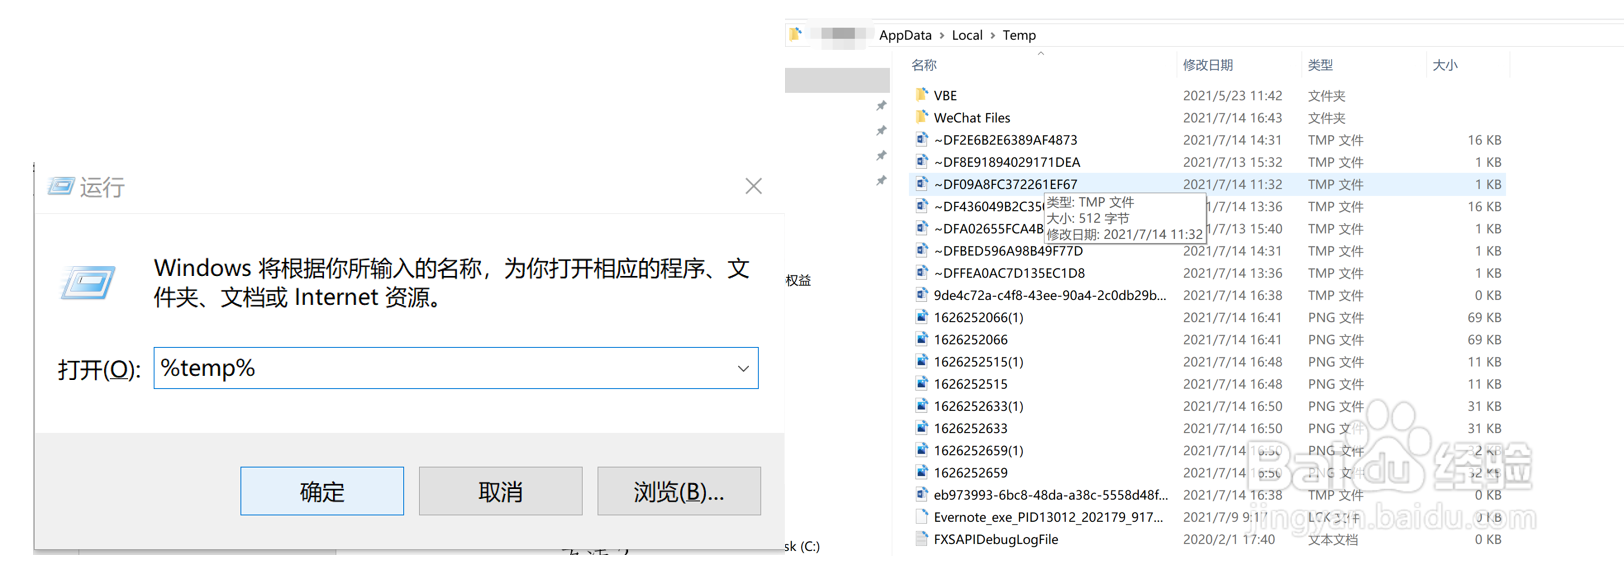Image resolution: width=1624 pixels, height=573 pixels.
Task: Select the ~DF09A8FC372261EF67 file icon
Action: [921, 183]
